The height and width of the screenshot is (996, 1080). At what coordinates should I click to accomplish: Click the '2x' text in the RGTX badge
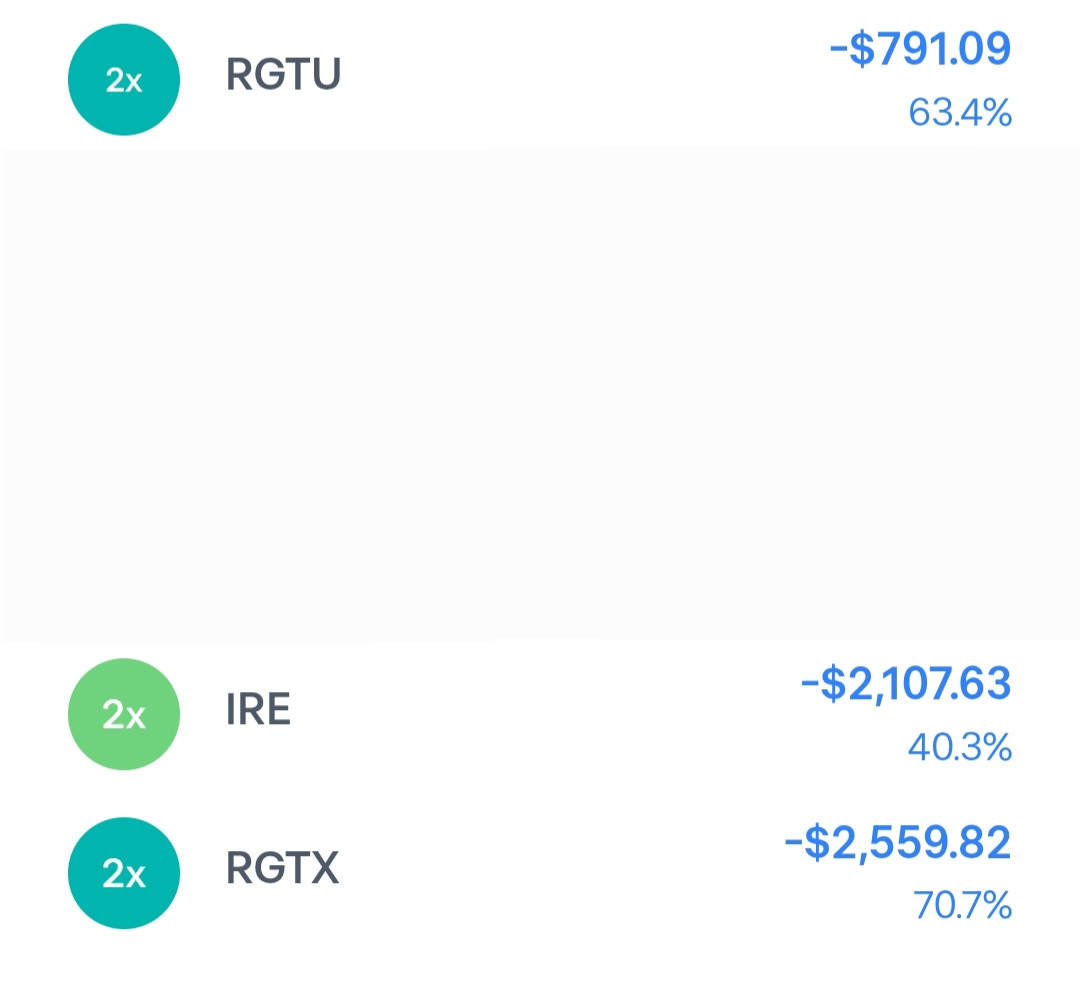124,873
